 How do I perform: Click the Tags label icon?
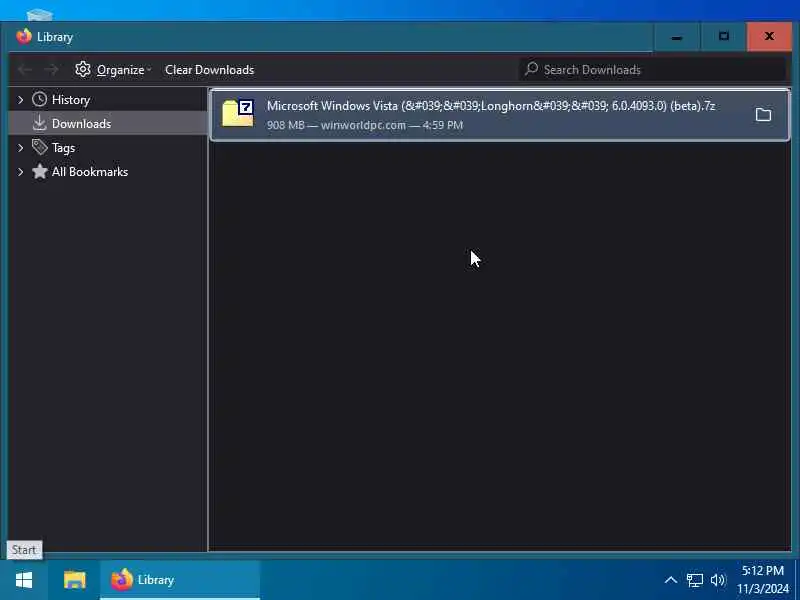(39, 147)
